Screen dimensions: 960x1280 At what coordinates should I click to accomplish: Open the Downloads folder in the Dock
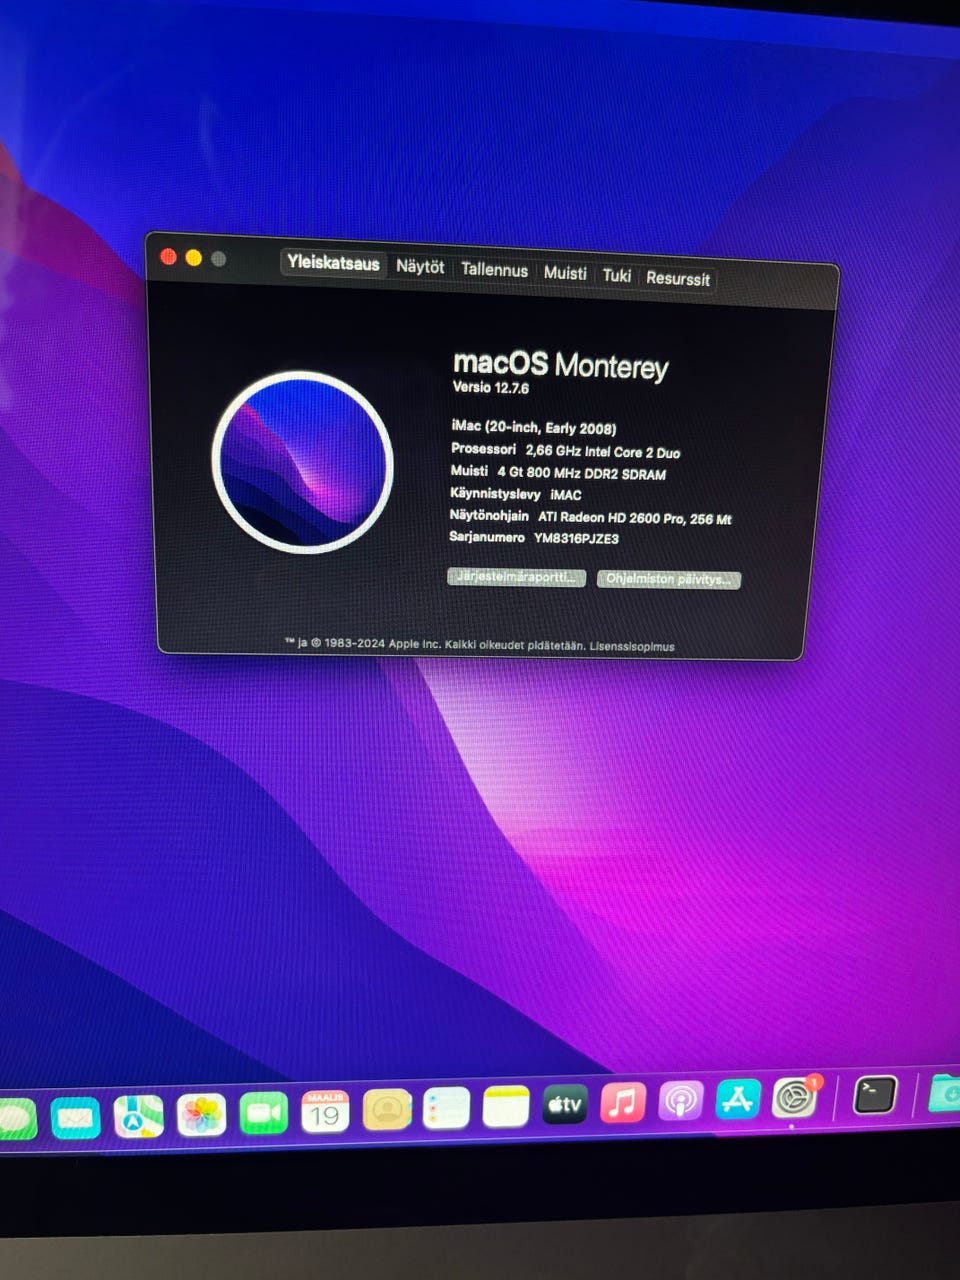[945, 1093]
